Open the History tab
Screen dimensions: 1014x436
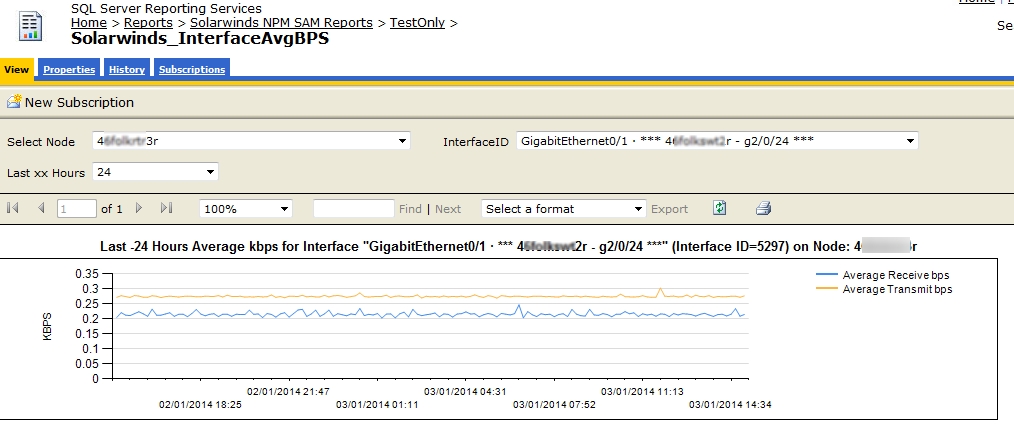[127, 70]
